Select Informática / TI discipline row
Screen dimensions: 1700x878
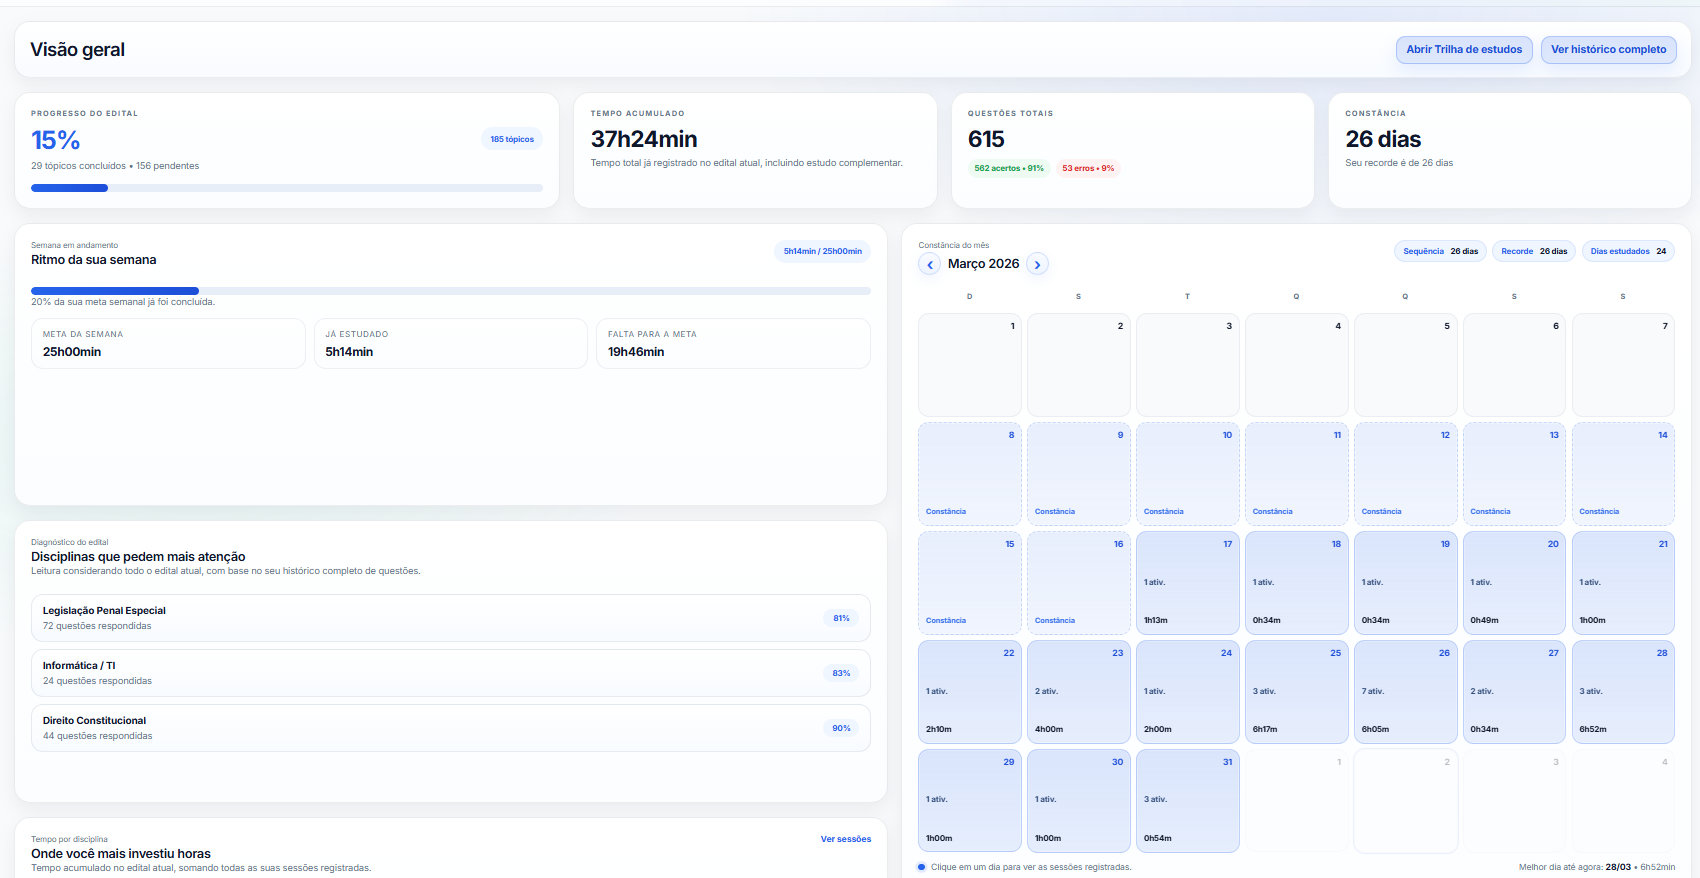click(450, 673)
